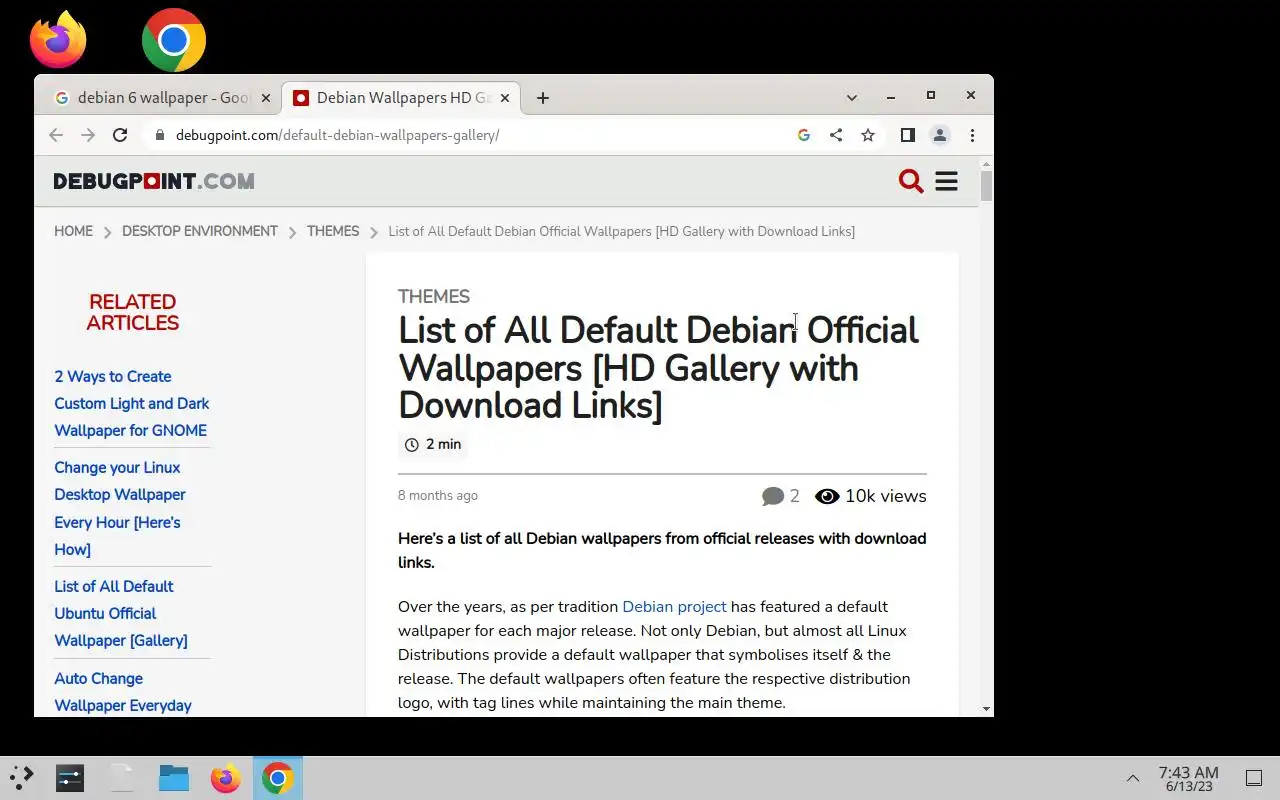Launch Firefox from the taskbar
Viewport: 1280px width, 800px height.
[226, 778]
